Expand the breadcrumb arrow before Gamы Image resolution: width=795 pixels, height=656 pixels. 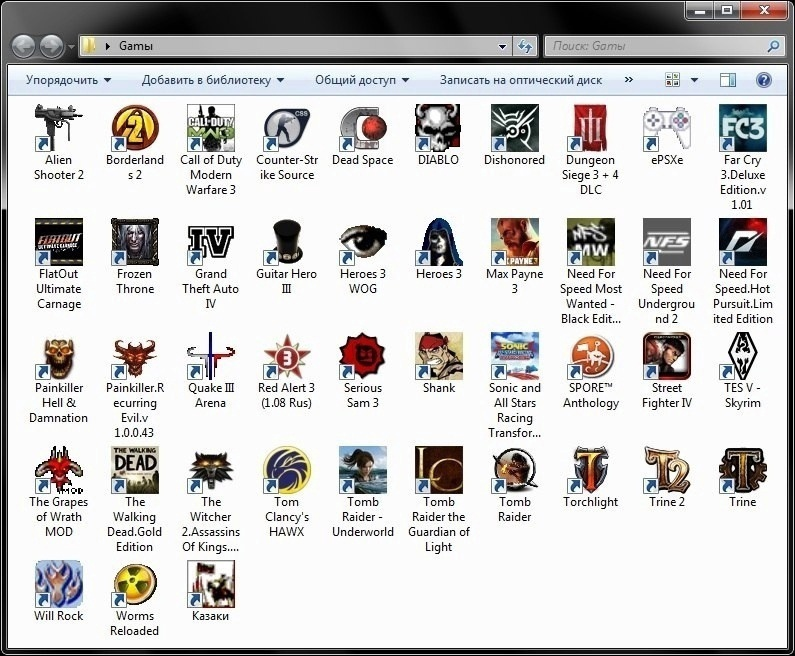[x=107, y=46]
